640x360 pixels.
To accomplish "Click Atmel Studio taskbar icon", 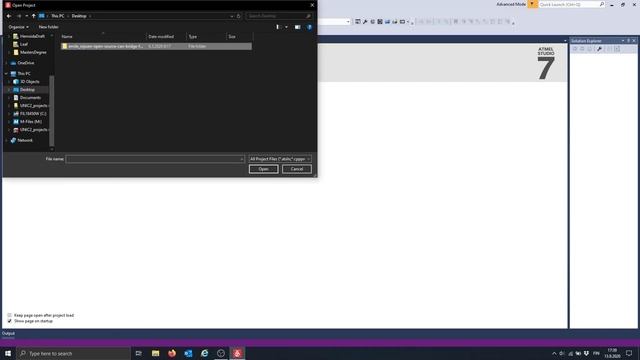I will pyautogui.click(x=237, y=353).
